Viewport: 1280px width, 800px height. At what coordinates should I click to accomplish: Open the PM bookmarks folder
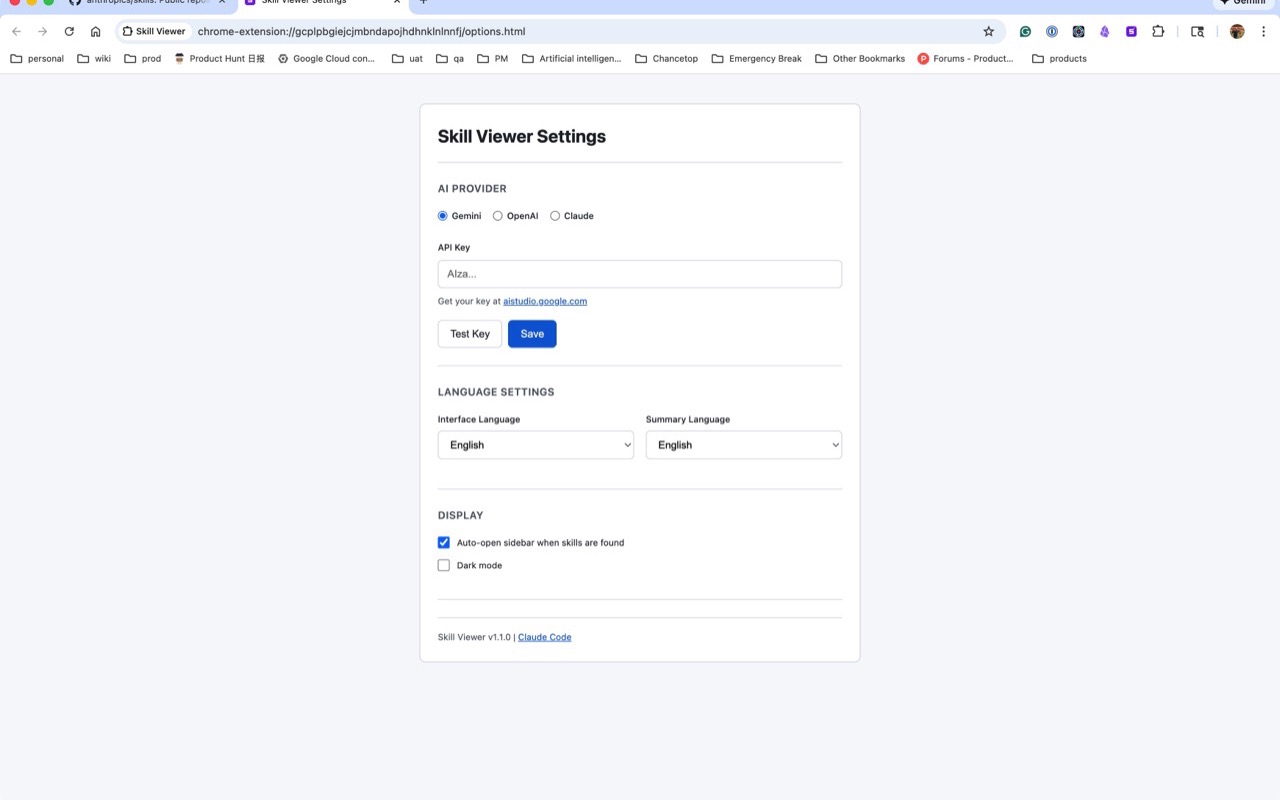[492, 59]
